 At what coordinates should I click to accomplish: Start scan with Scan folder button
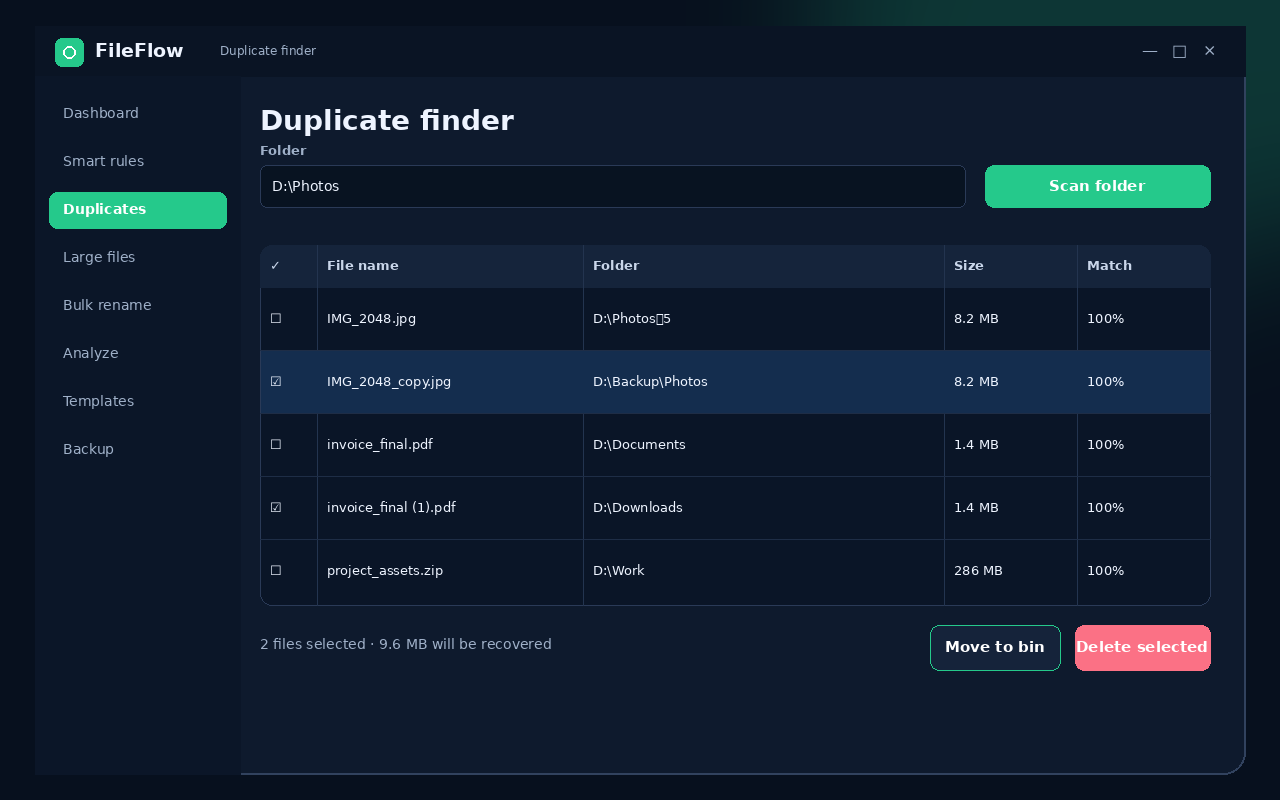point(1097,187)
